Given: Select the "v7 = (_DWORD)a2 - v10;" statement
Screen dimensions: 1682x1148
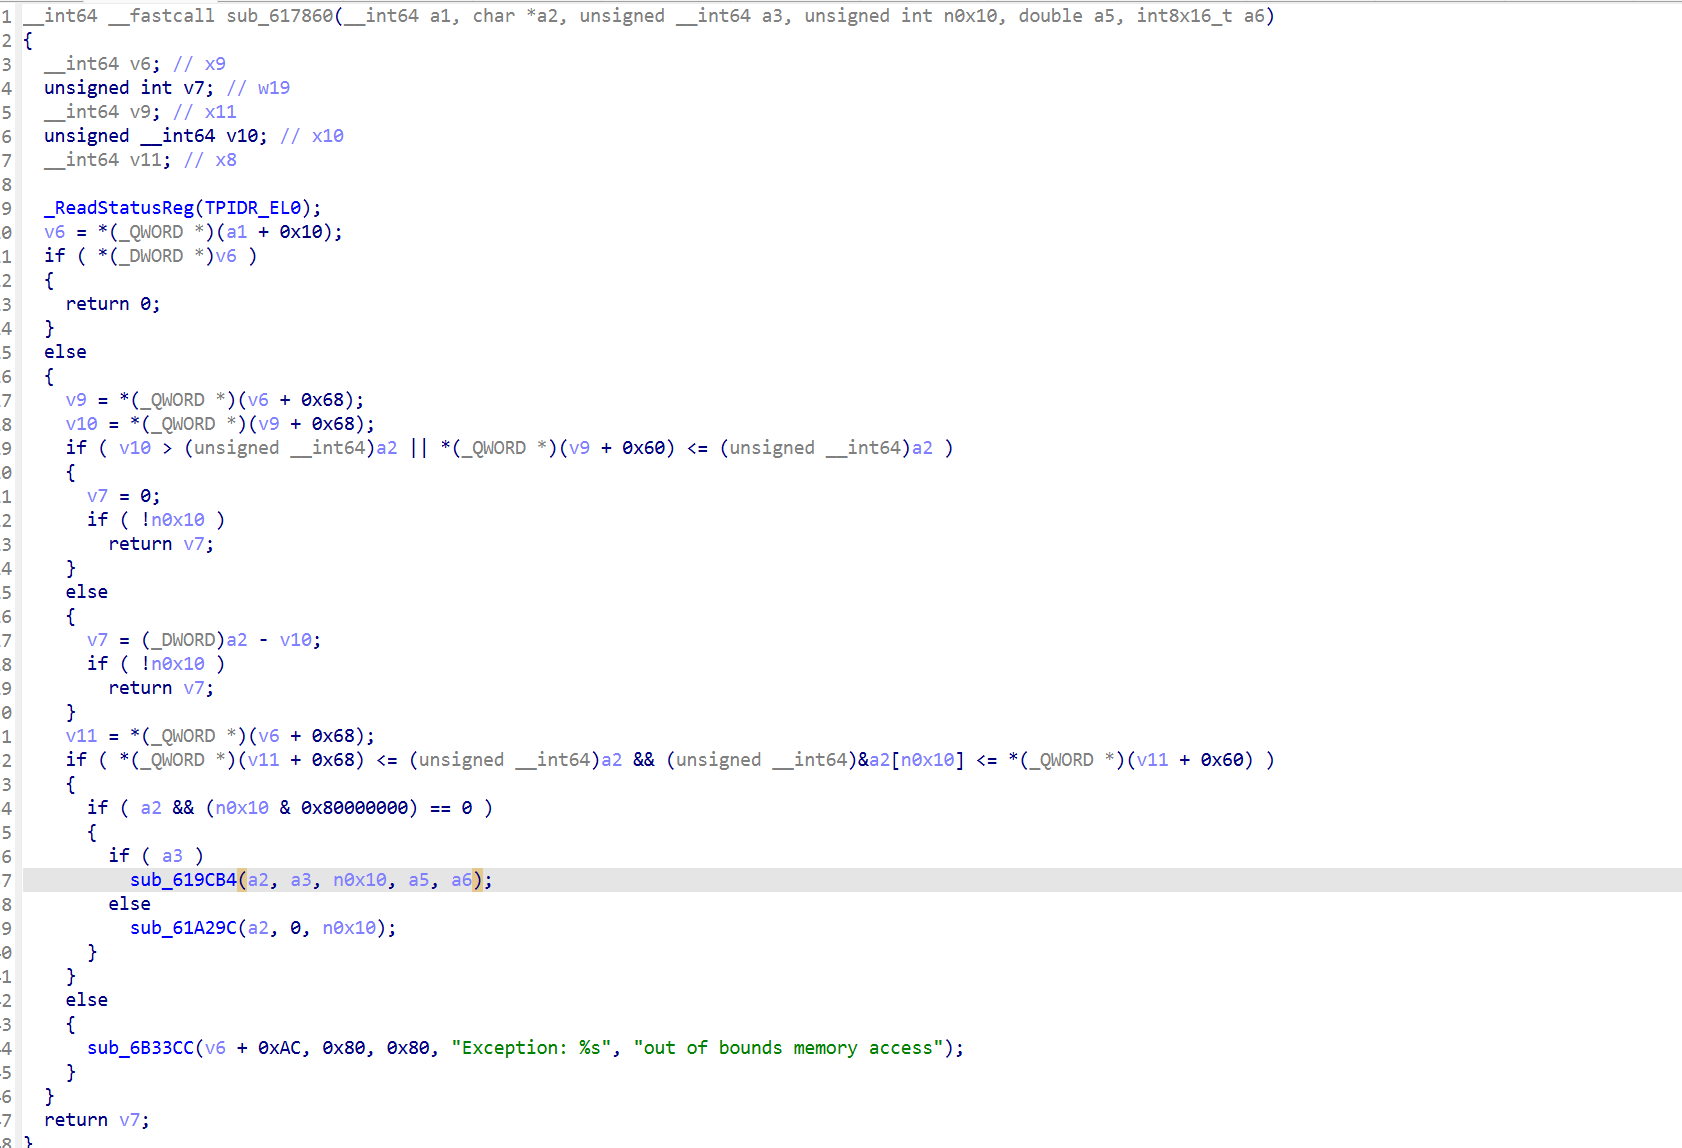Looking at the screenshot, I should (204, 640).
